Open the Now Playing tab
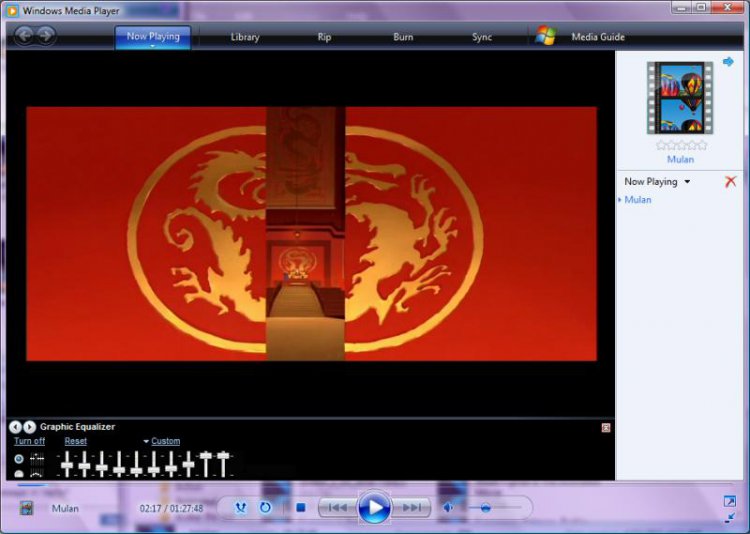This screenshot has height=534, width=750. (153, 37)
